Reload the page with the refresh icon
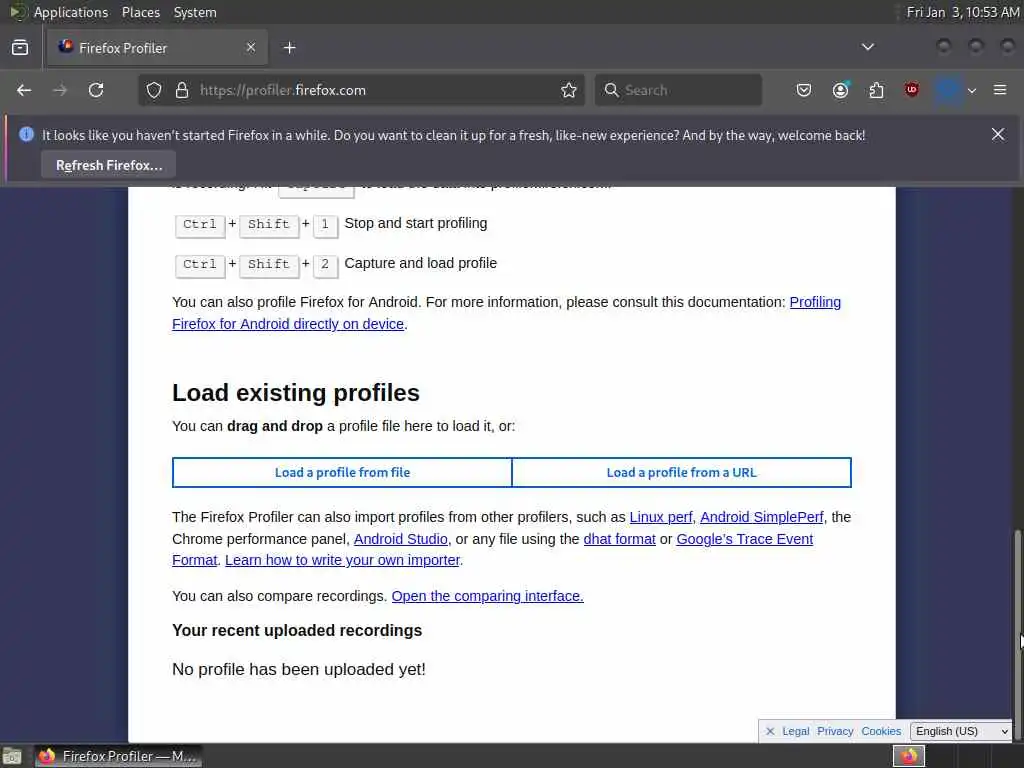The width and height of the screenshot is (1024, 768). (96, 90)
